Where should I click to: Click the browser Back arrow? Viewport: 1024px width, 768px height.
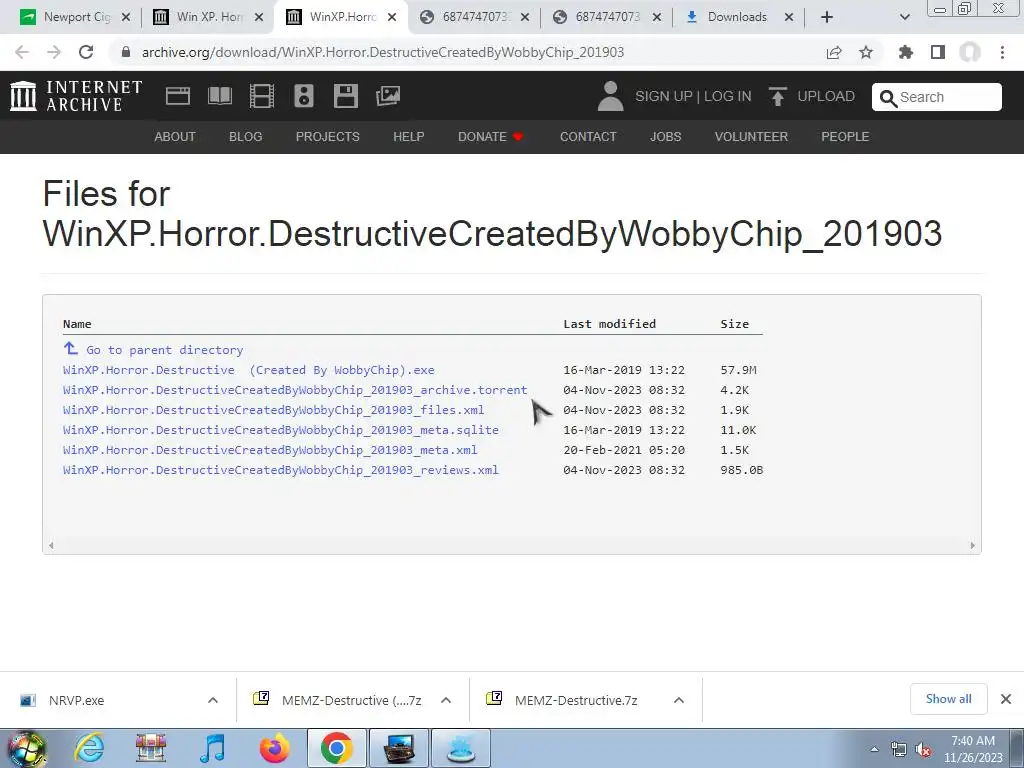tap(22, 52)
